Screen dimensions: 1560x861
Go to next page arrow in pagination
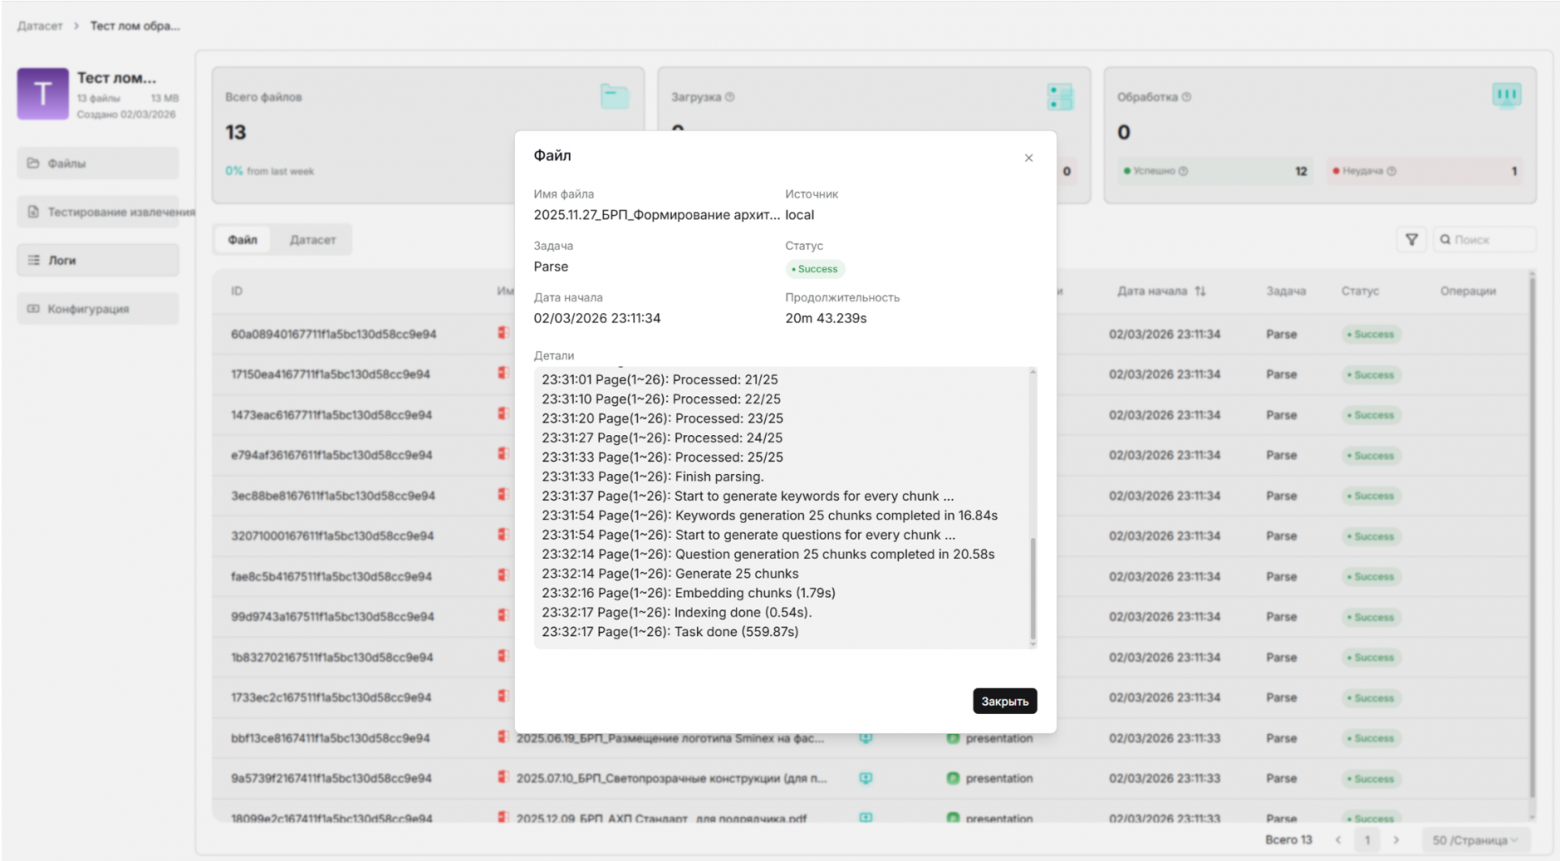pyautogui.click(x=1397, y=840)
